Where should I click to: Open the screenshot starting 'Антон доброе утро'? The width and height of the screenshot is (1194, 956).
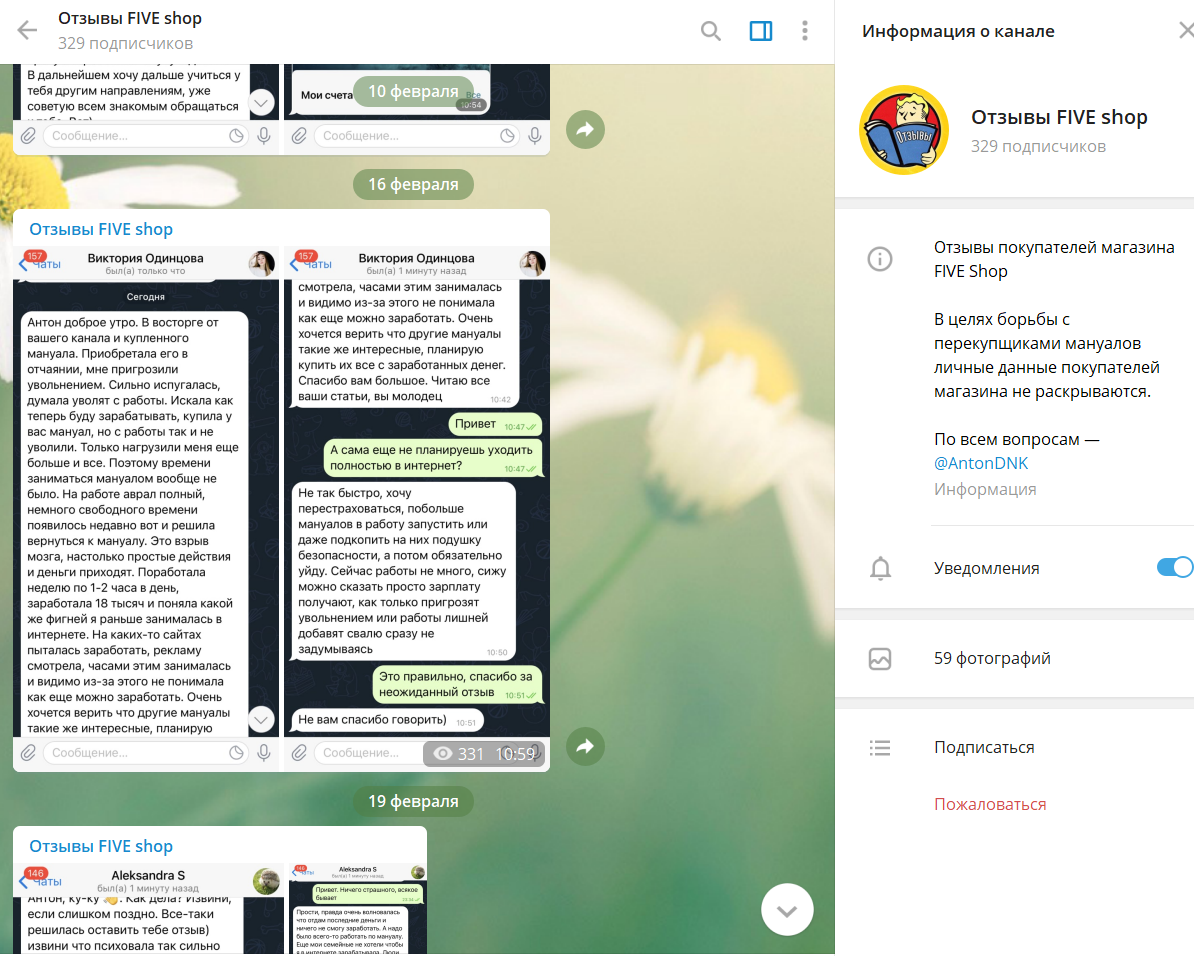click(146, 509)
